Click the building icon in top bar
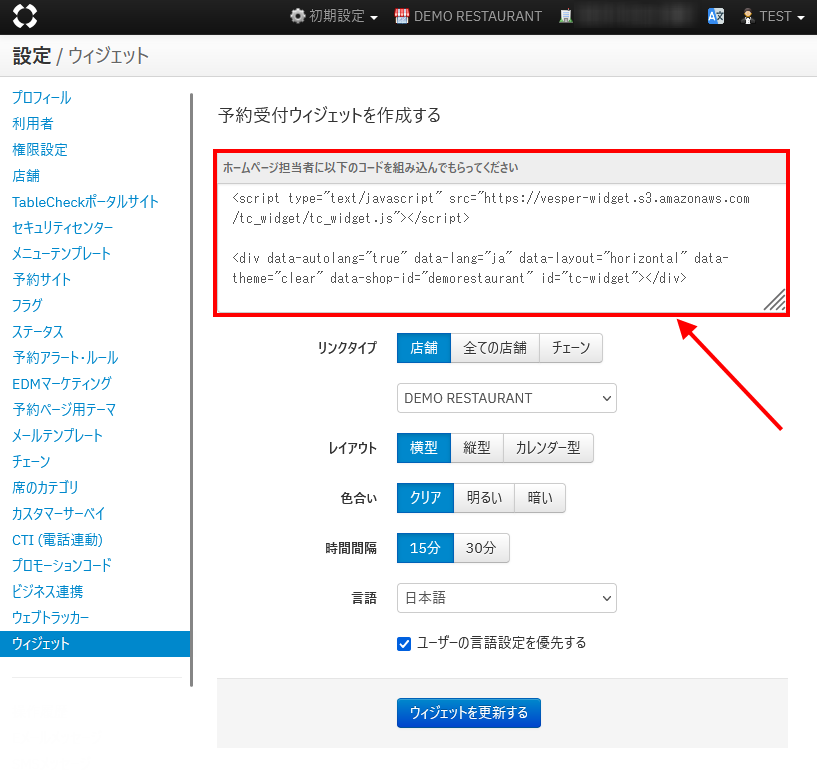This screenshot has height=776, width=817. [566, 16]
